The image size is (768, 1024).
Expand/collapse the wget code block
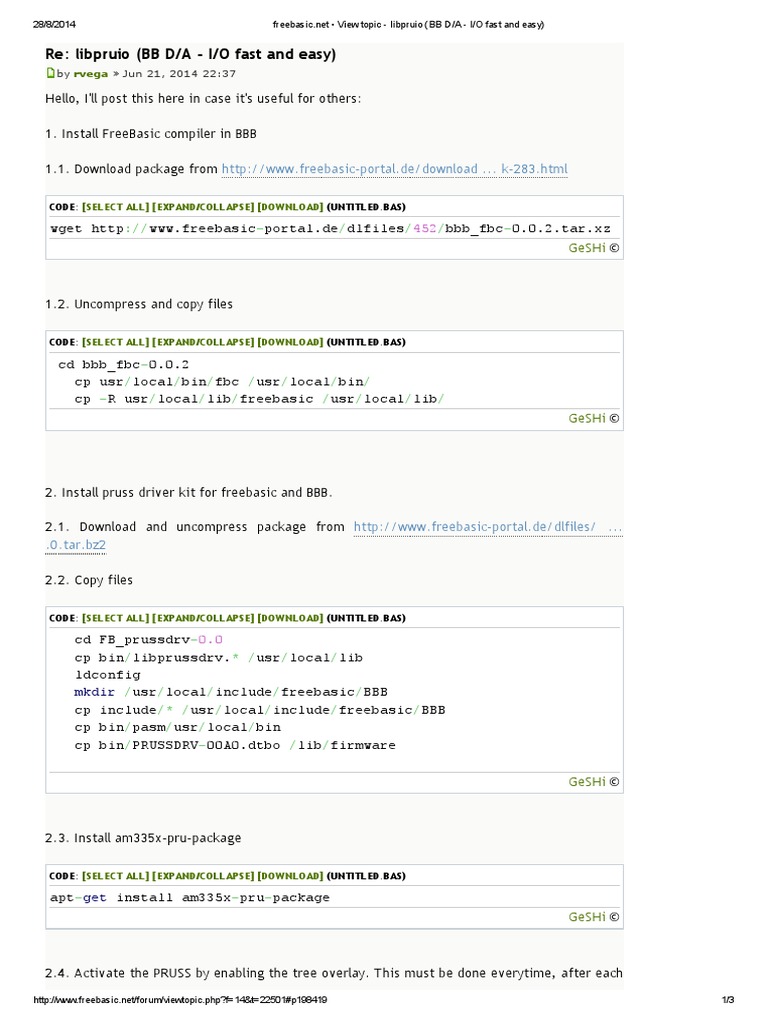203,207
